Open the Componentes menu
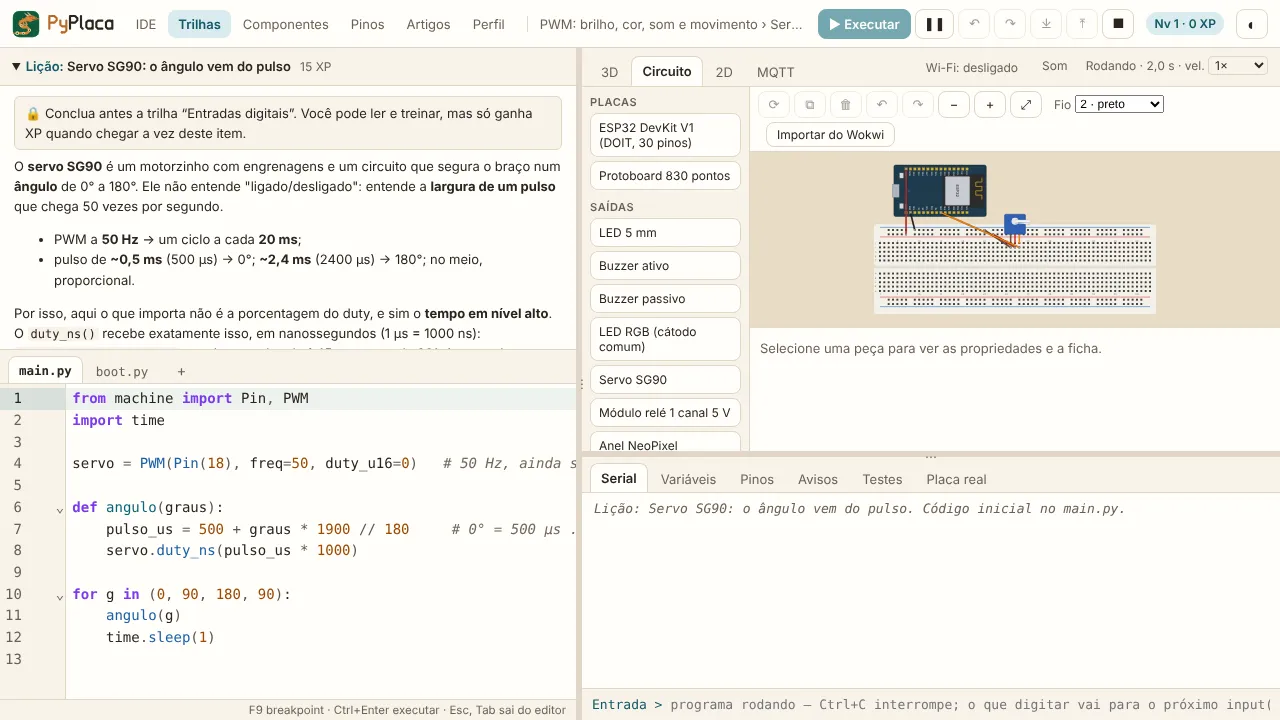1280x720 pixels. 285,24
